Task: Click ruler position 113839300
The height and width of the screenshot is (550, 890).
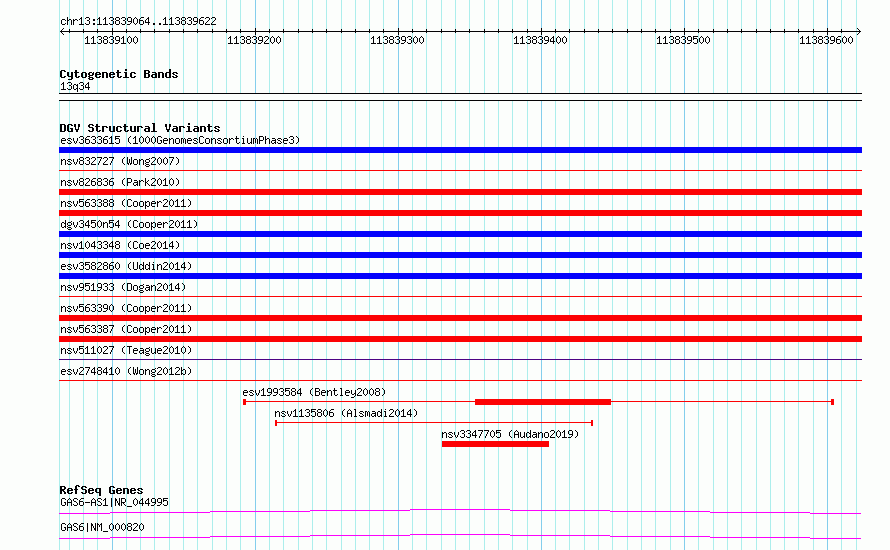Action: [x=397, y=40]
